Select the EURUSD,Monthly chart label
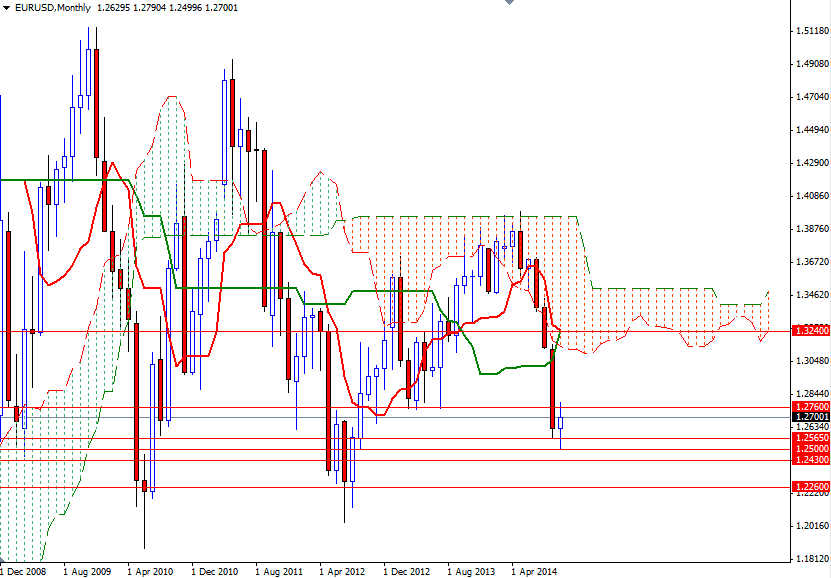831x578 pixels. click(50, 9)
